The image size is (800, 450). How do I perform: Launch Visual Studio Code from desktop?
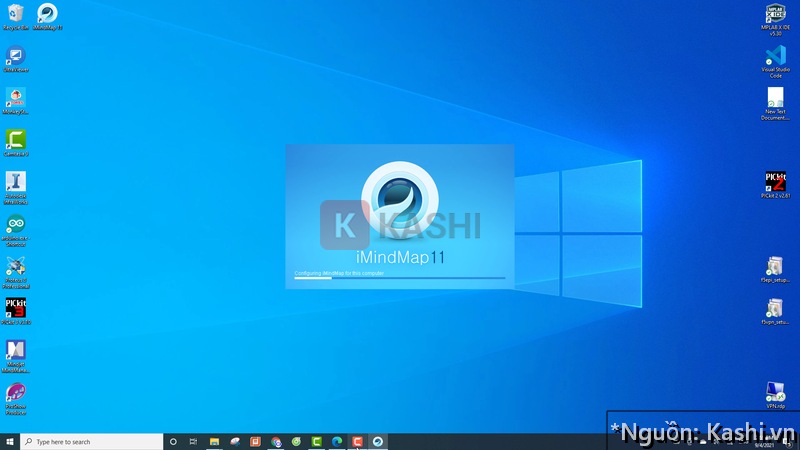tap(775, 56)
